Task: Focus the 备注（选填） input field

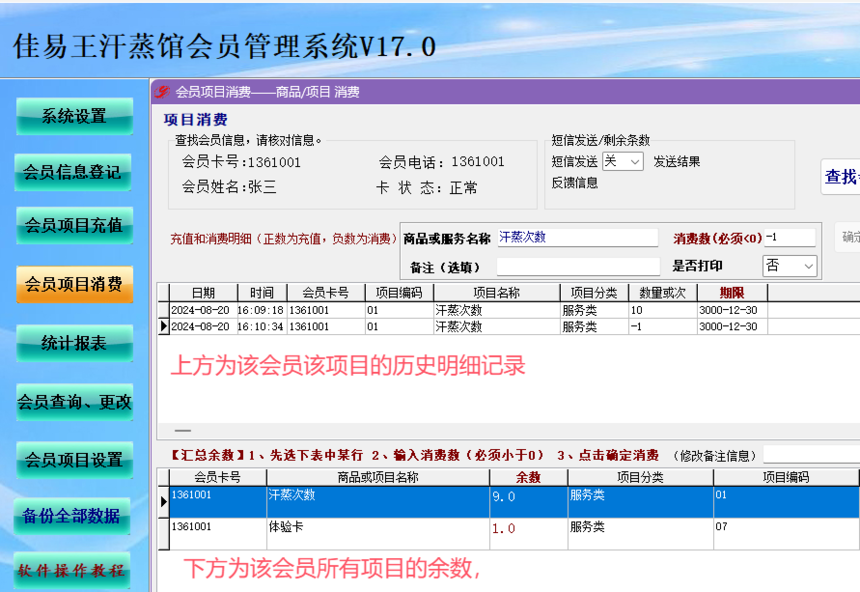Action: 578,267
